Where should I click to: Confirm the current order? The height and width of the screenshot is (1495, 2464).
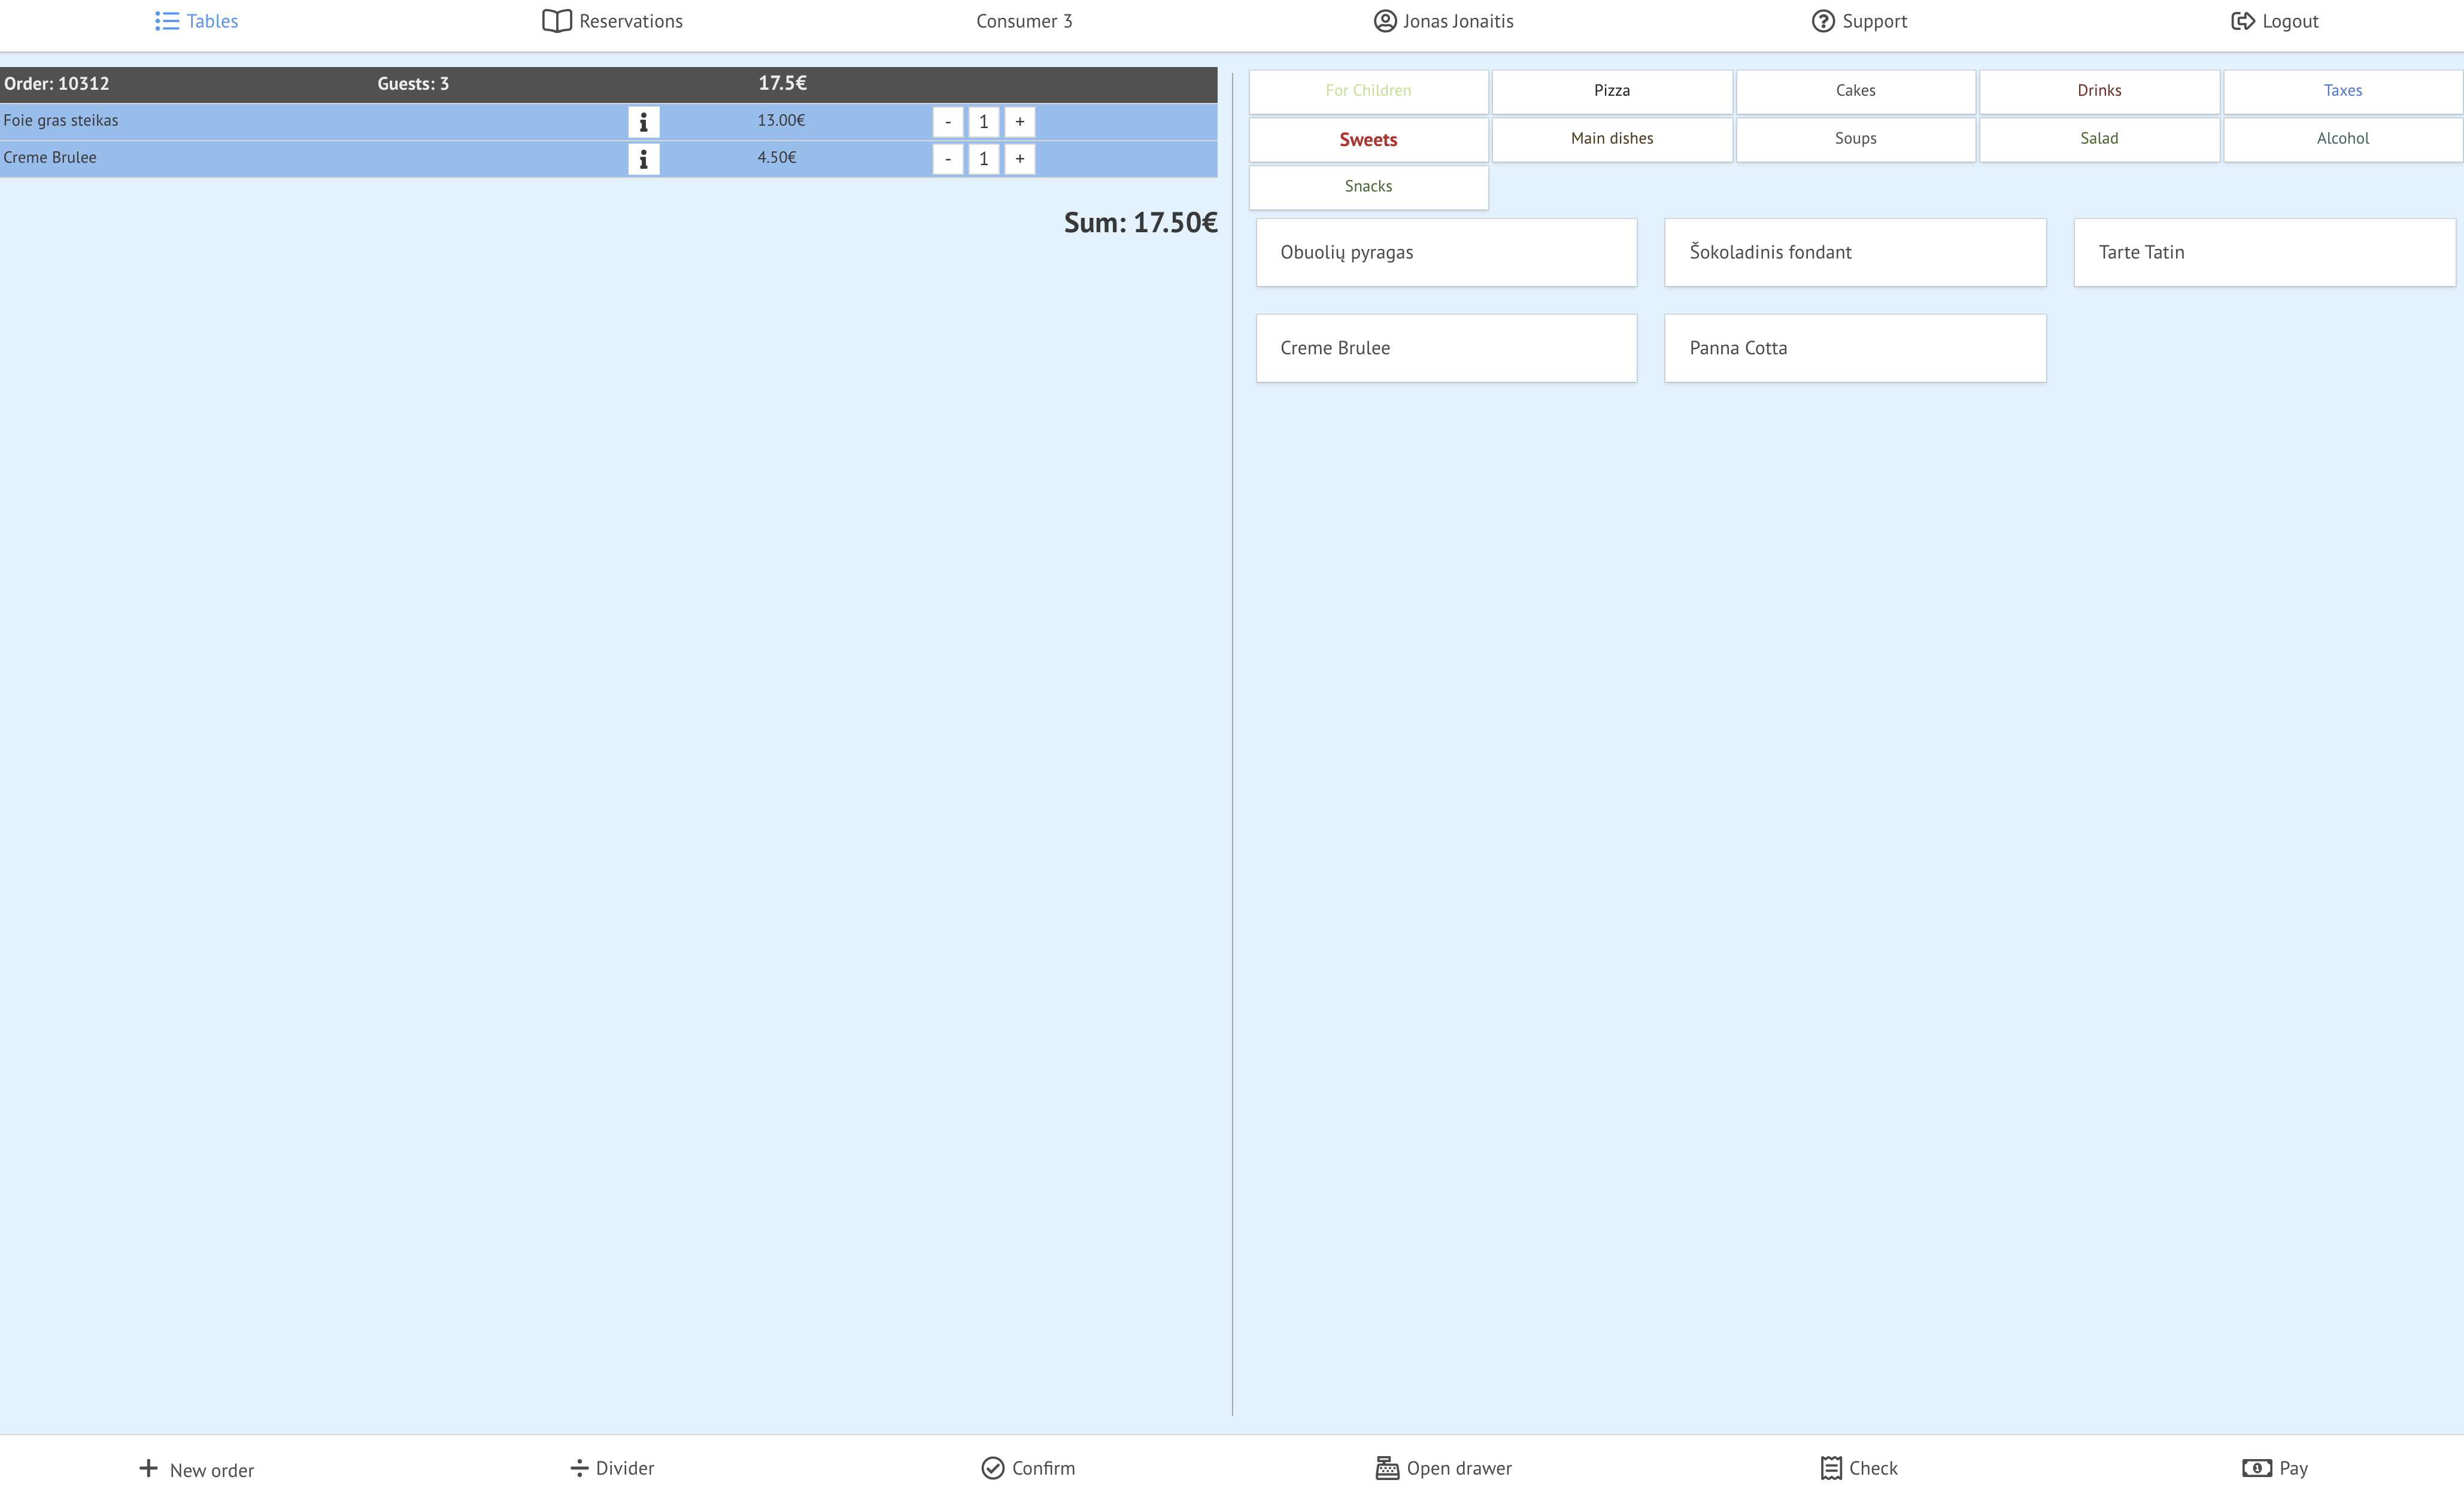1028,1467
